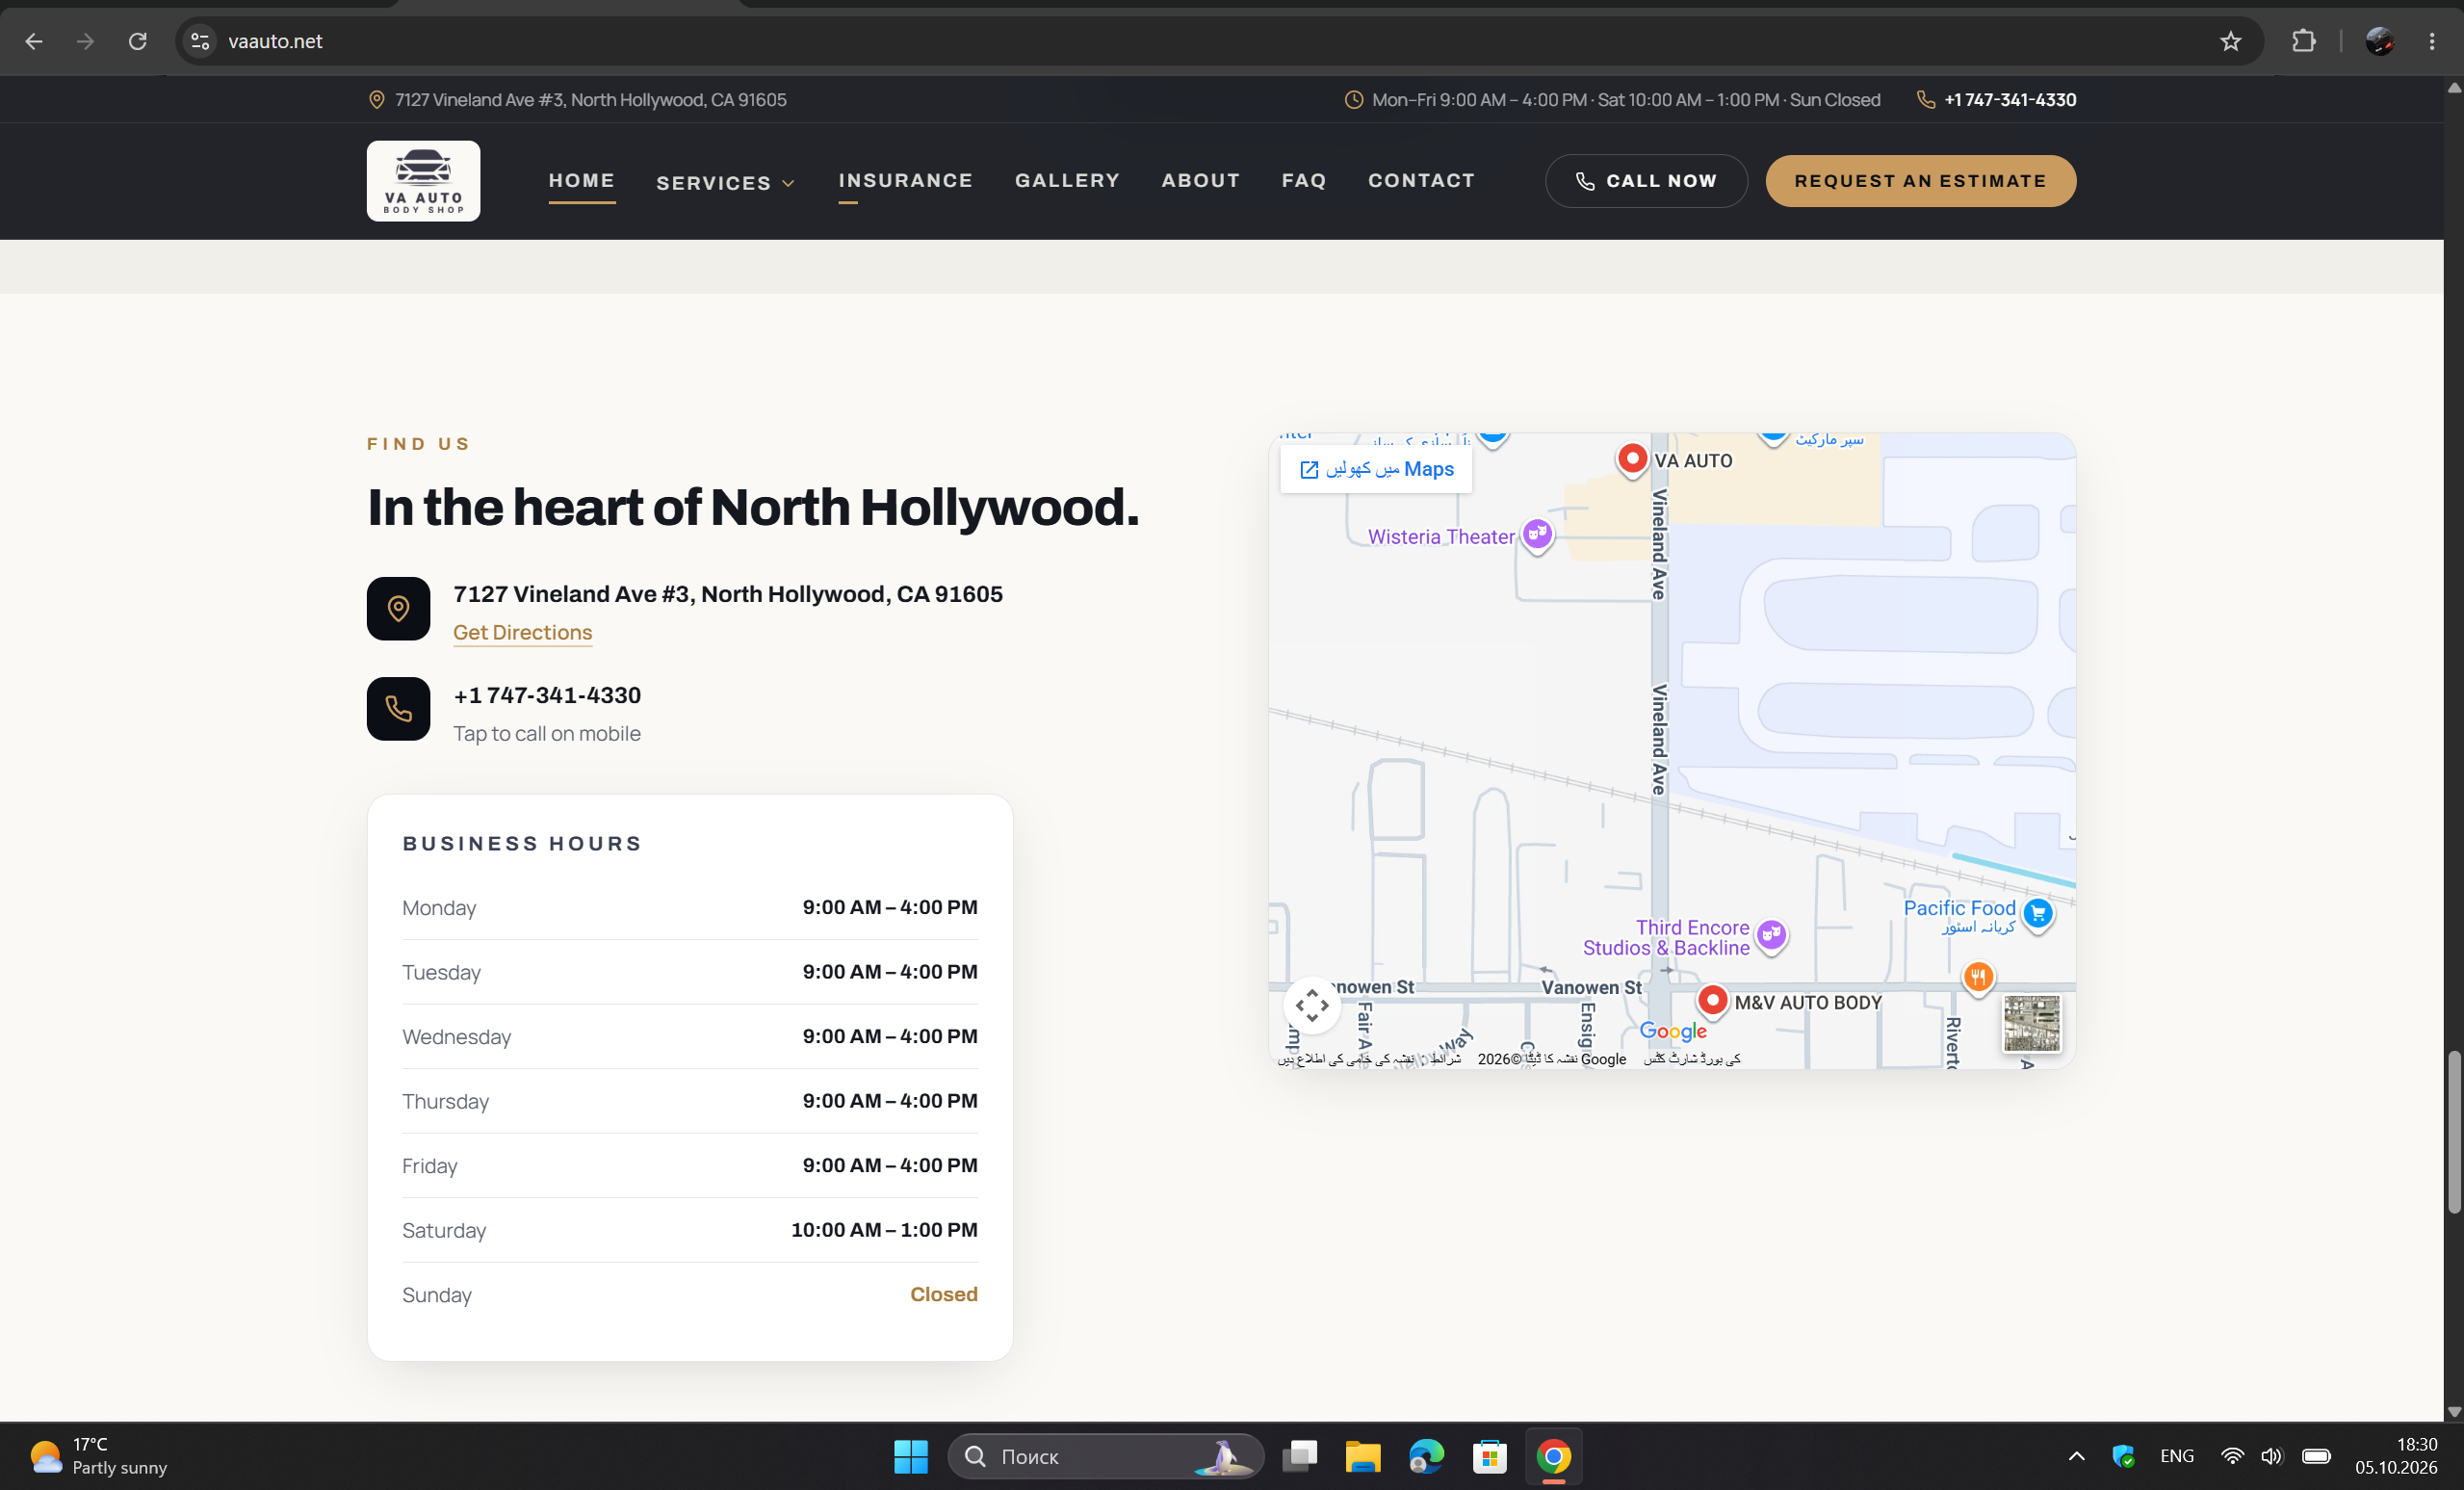The width and height of the screenshot is (2464, 1490).
Task: Toggle map camera controls button
Action: coord(1312,1005)
